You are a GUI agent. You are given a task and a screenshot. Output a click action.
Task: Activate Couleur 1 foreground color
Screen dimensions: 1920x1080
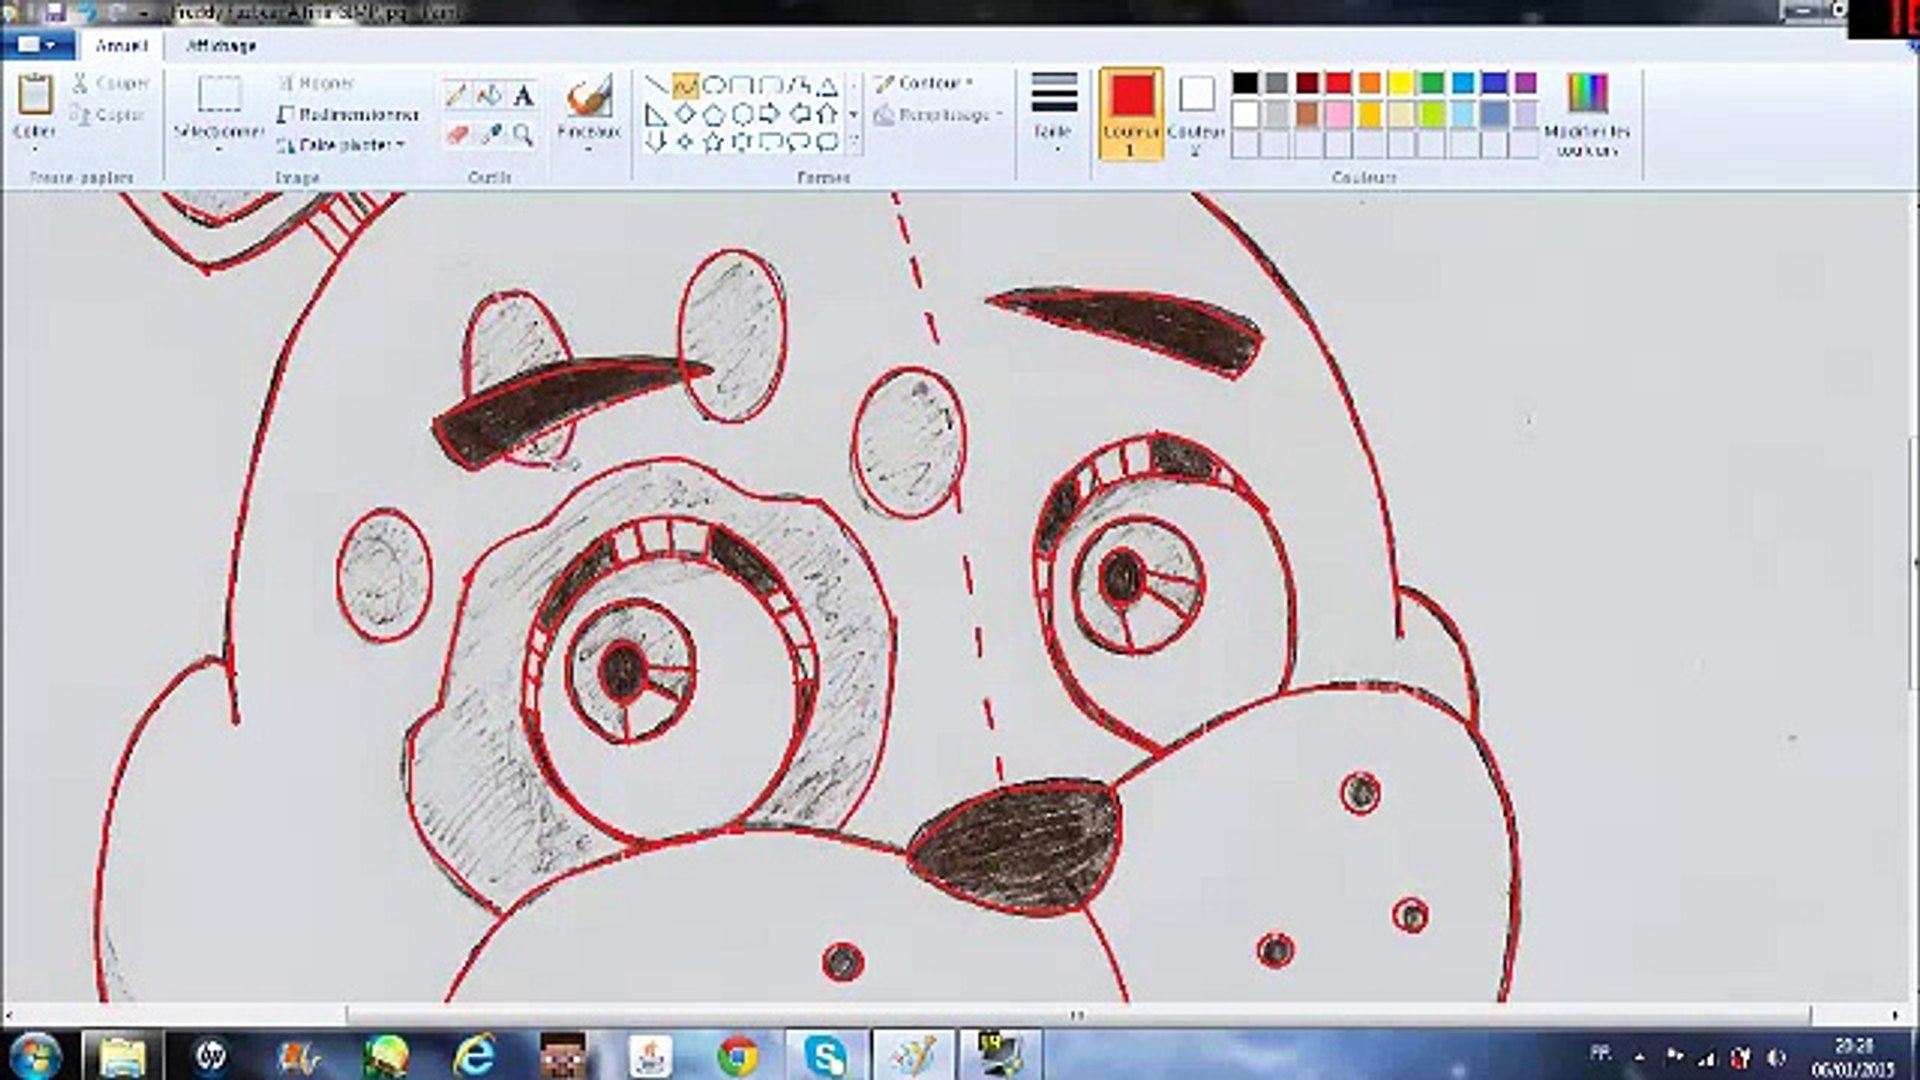point(1131,113)
